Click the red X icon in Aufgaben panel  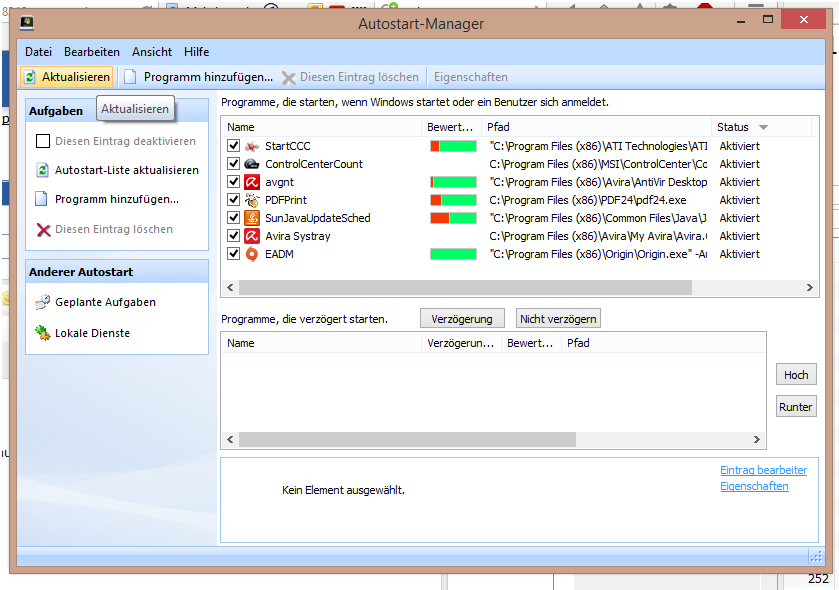coord(43,229)
